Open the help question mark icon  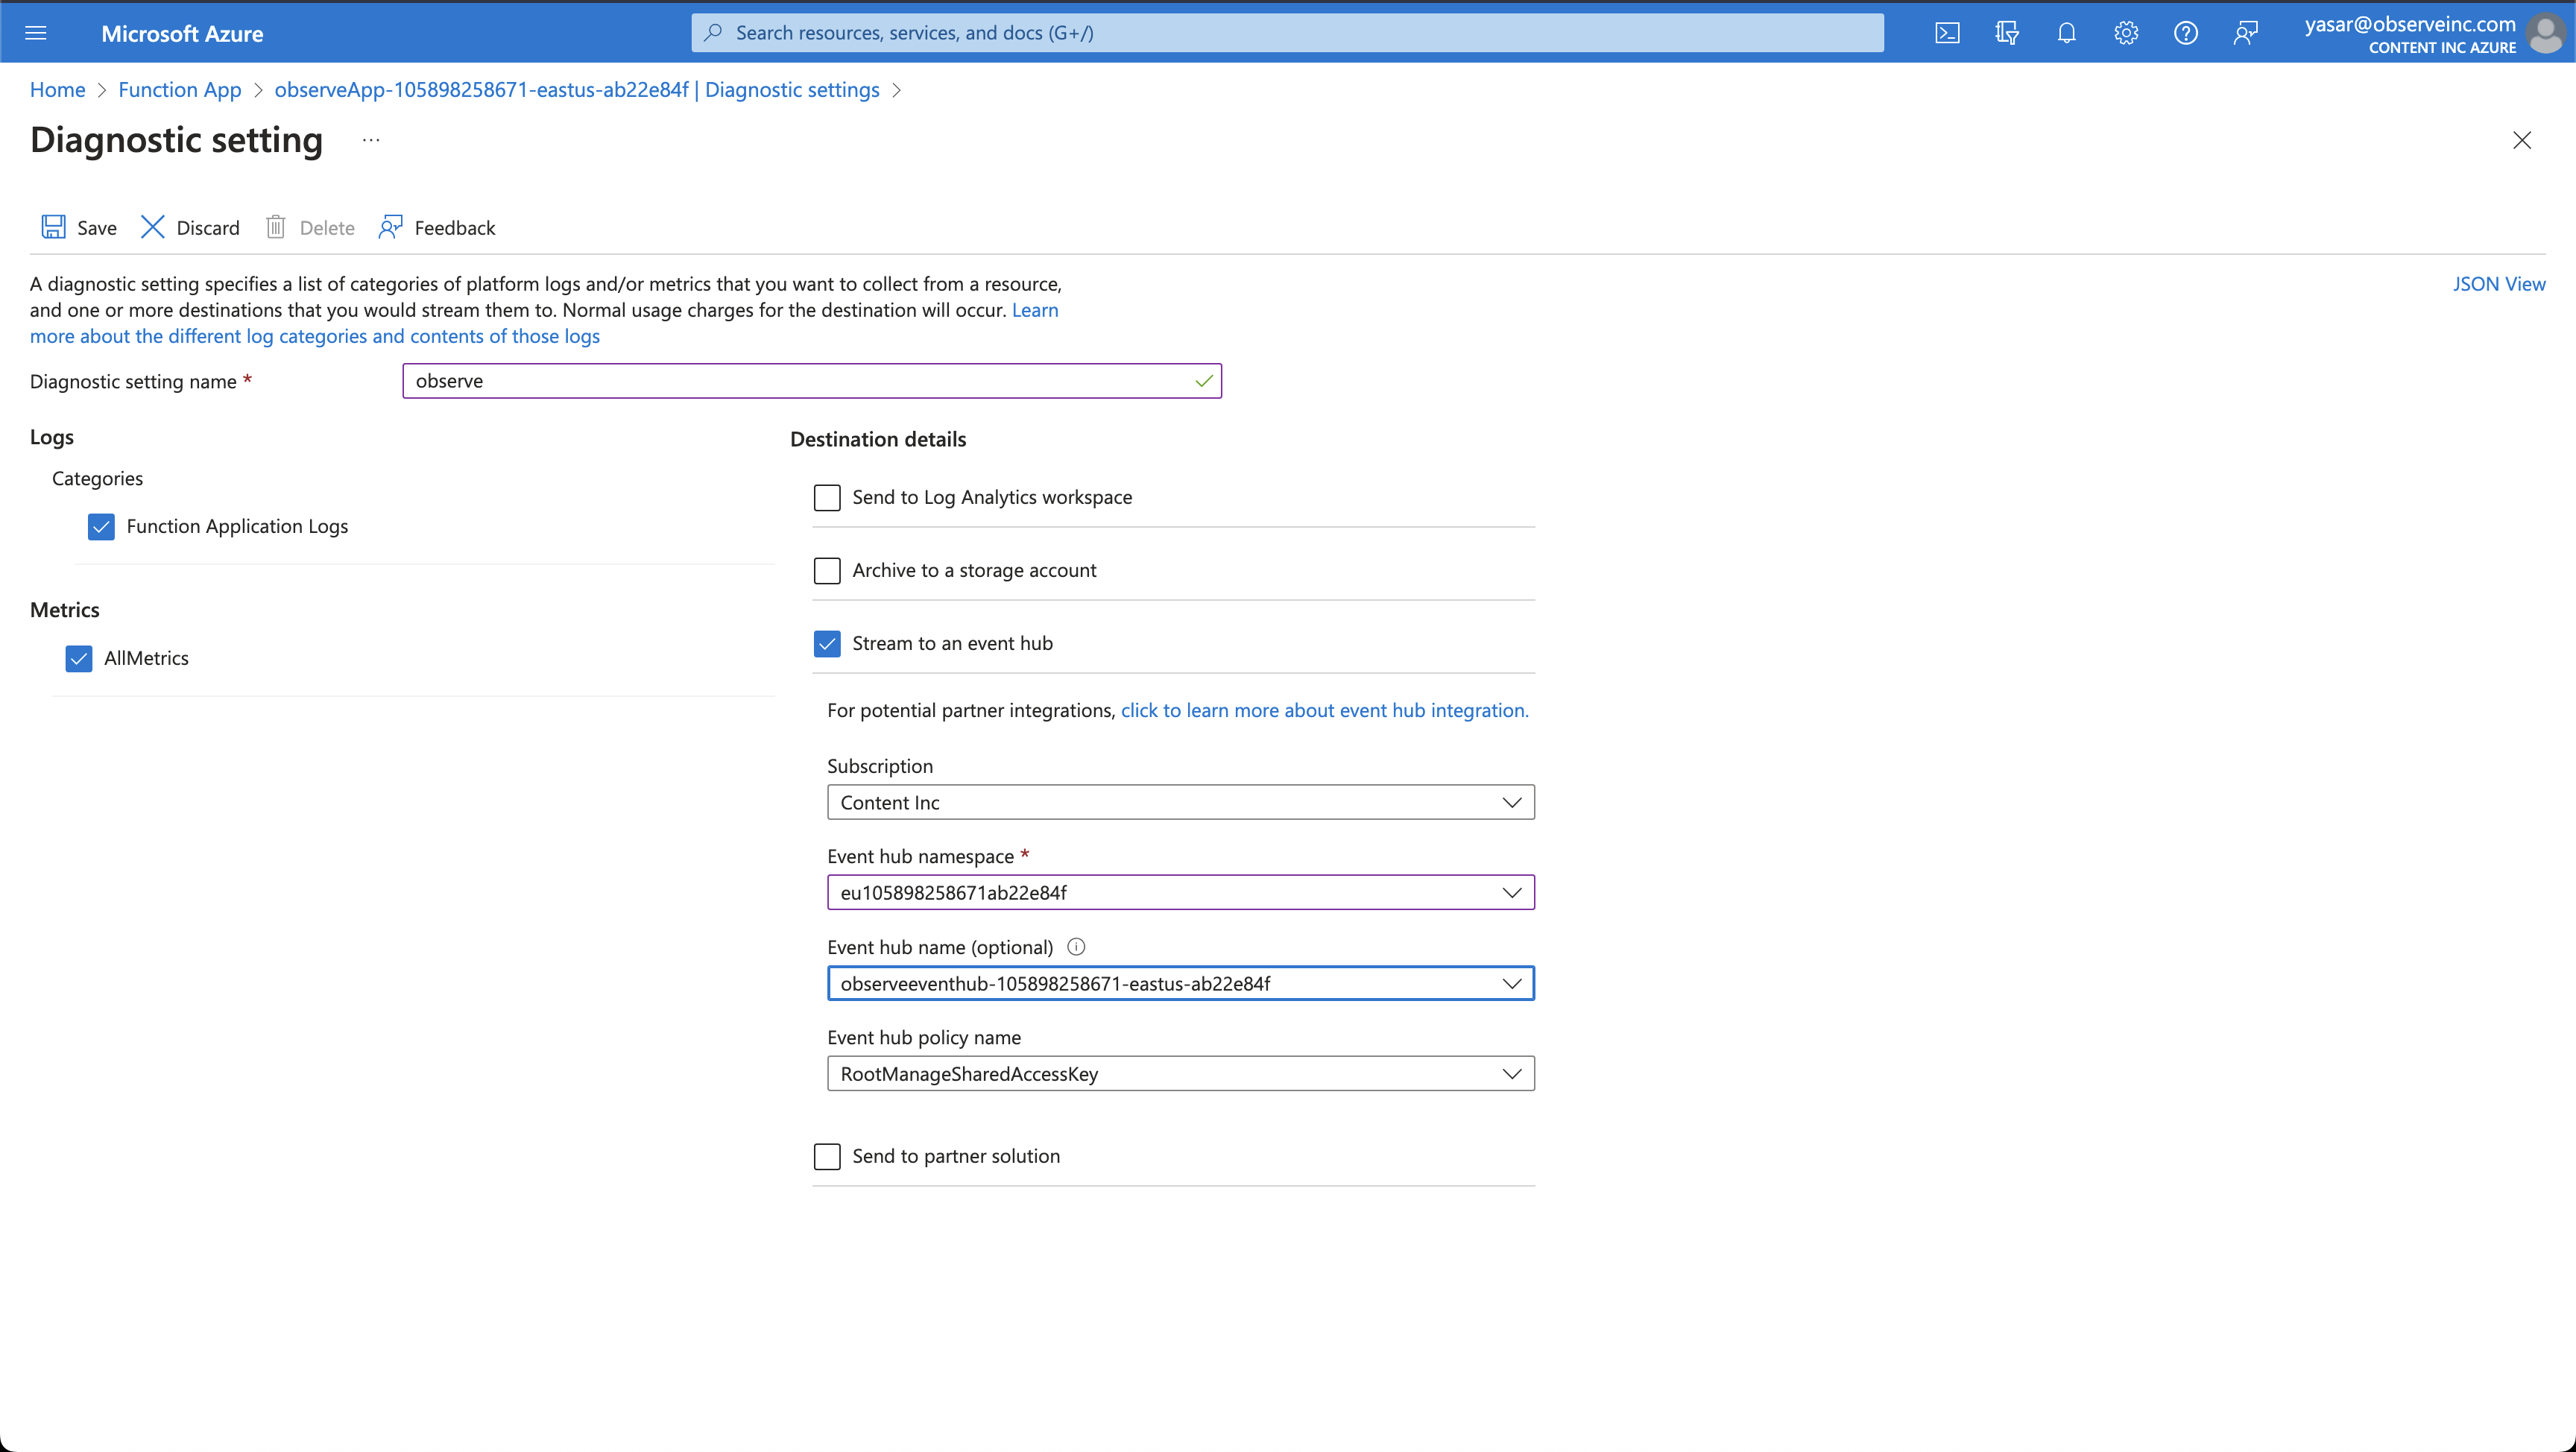point(2185,33)
